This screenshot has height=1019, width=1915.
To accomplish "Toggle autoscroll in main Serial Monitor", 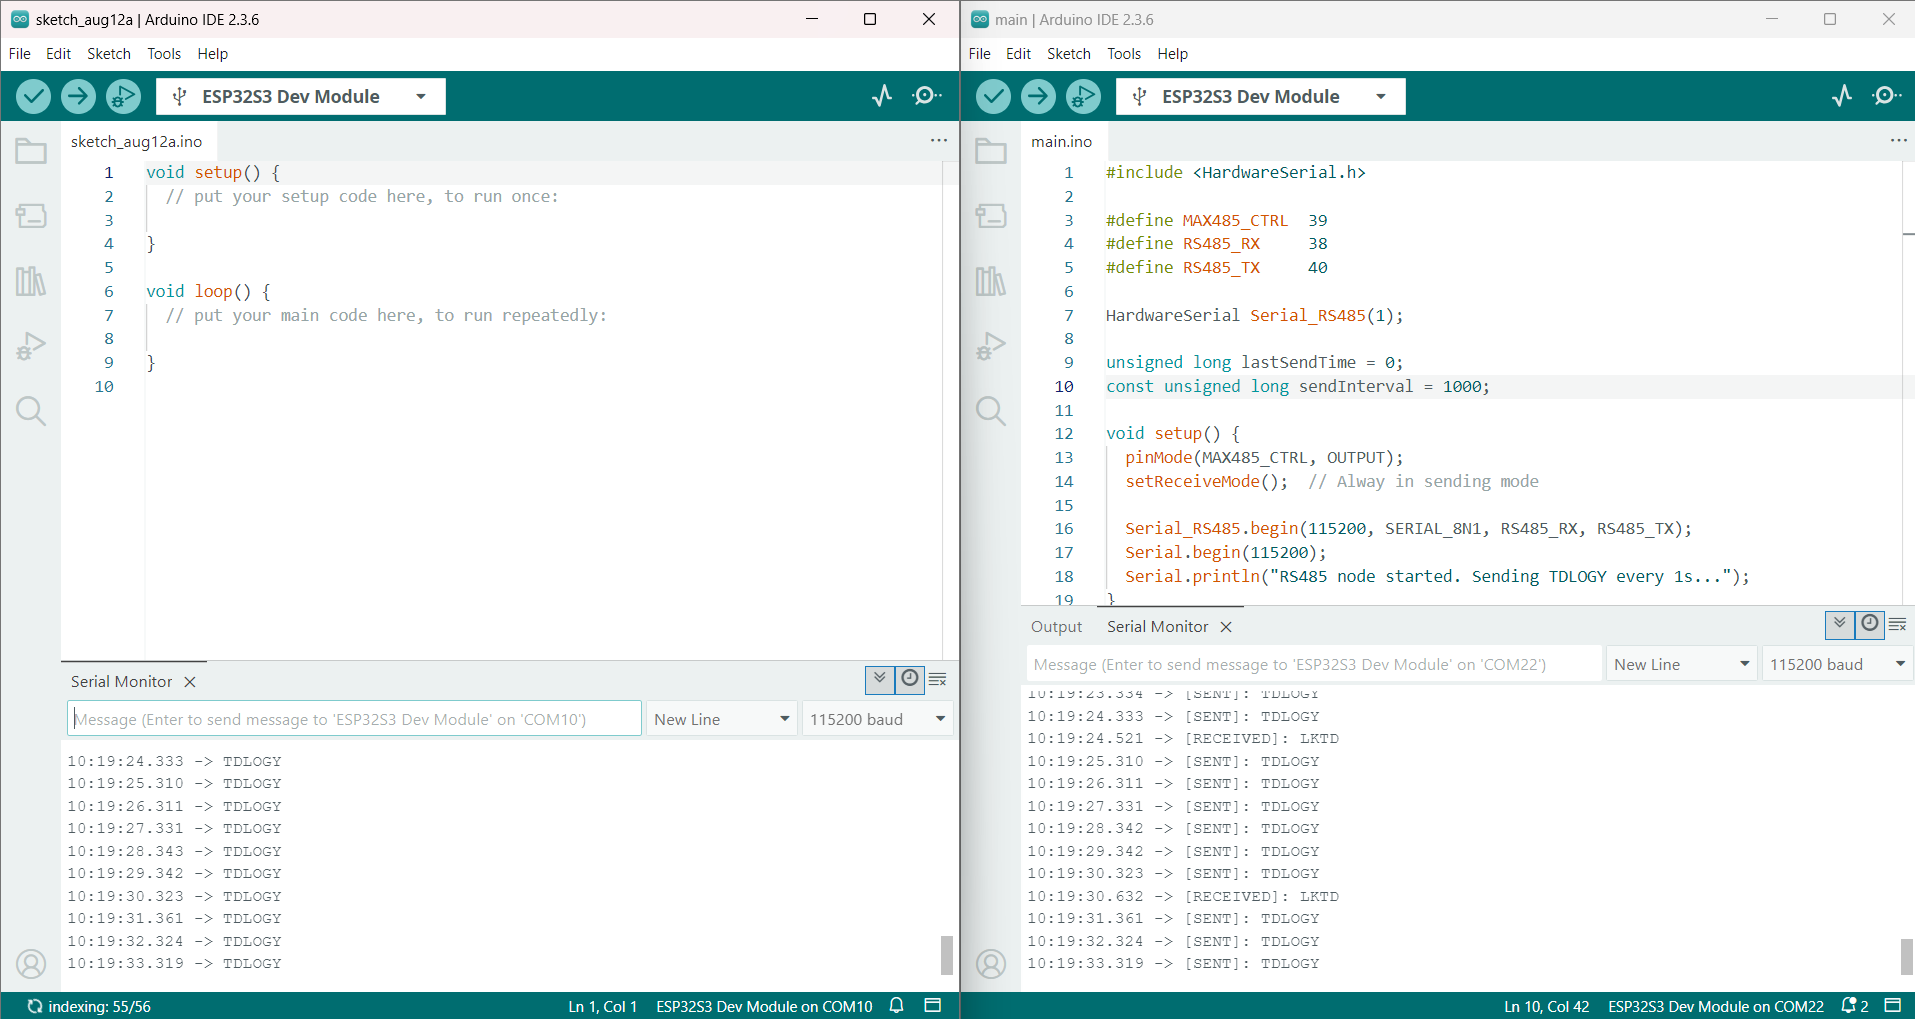I will (x=1840, y=624).
